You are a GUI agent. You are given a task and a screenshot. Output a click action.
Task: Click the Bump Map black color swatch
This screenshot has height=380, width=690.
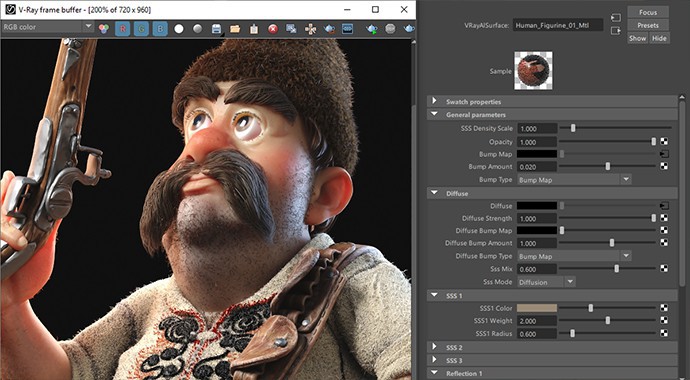pos(537,154)
